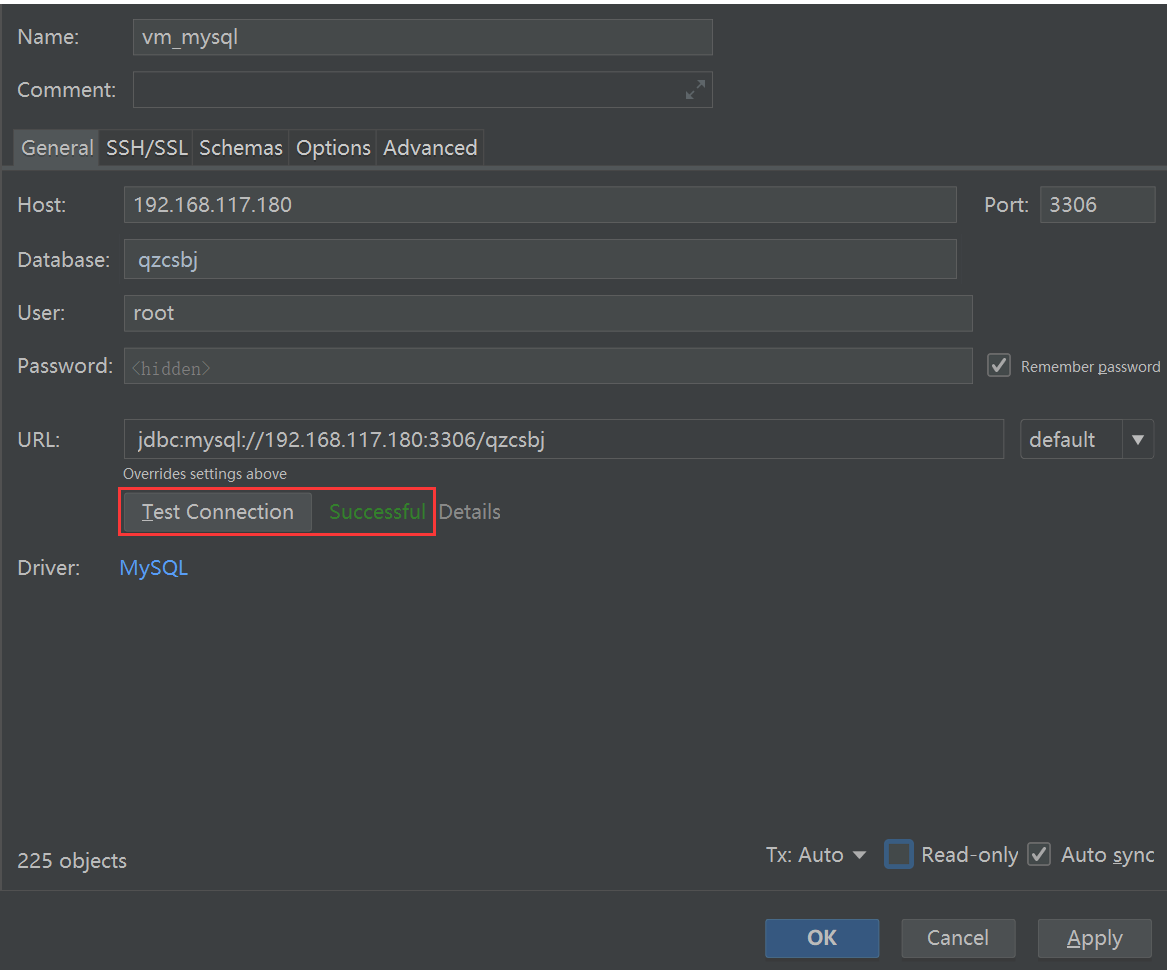Switch to the SSH/SSL tab
Screen dimensions: 1167x970
coord(146,147)
